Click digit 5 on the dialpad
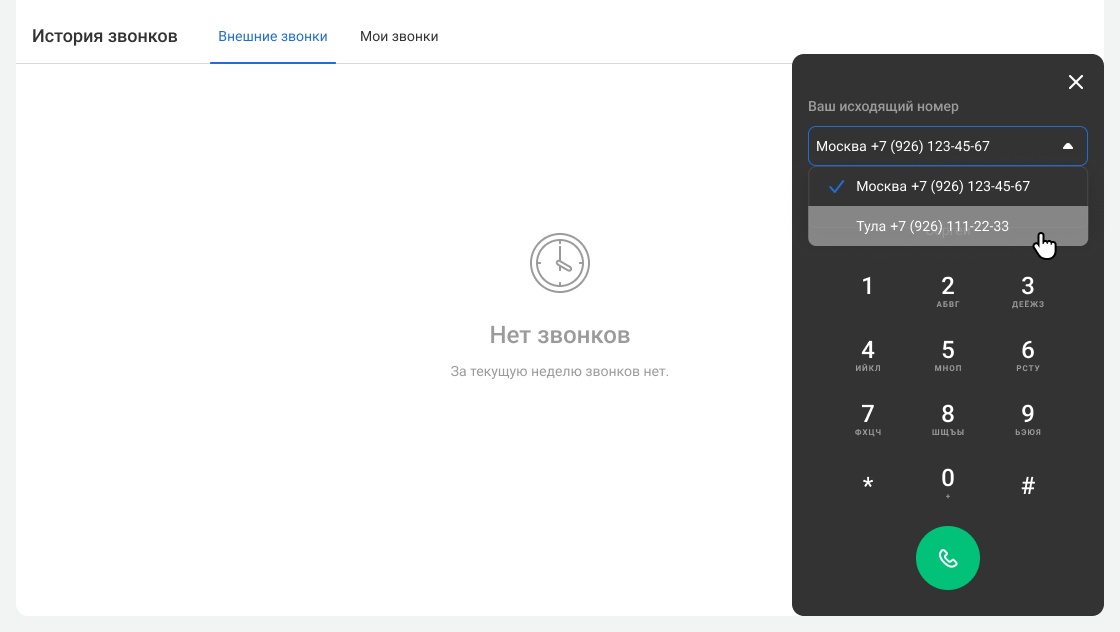 (947, 355)
